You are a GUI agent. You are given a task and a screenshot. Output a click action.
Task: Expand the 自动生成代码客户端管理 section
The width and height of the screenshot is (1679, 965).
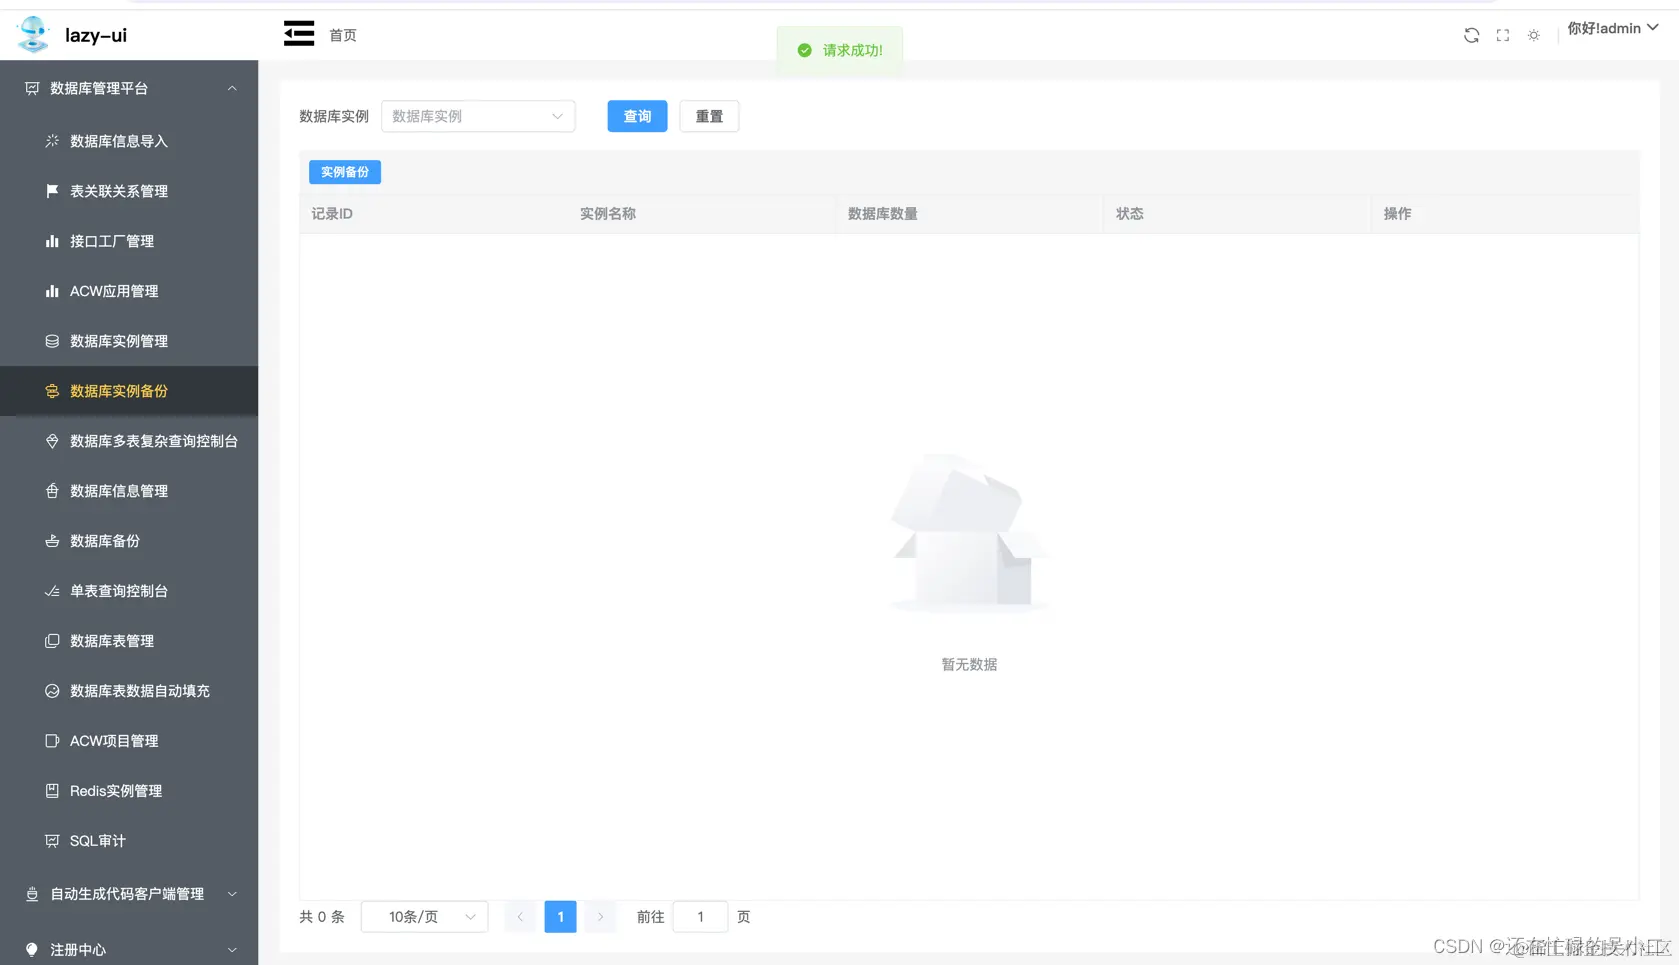coord(123,894)
